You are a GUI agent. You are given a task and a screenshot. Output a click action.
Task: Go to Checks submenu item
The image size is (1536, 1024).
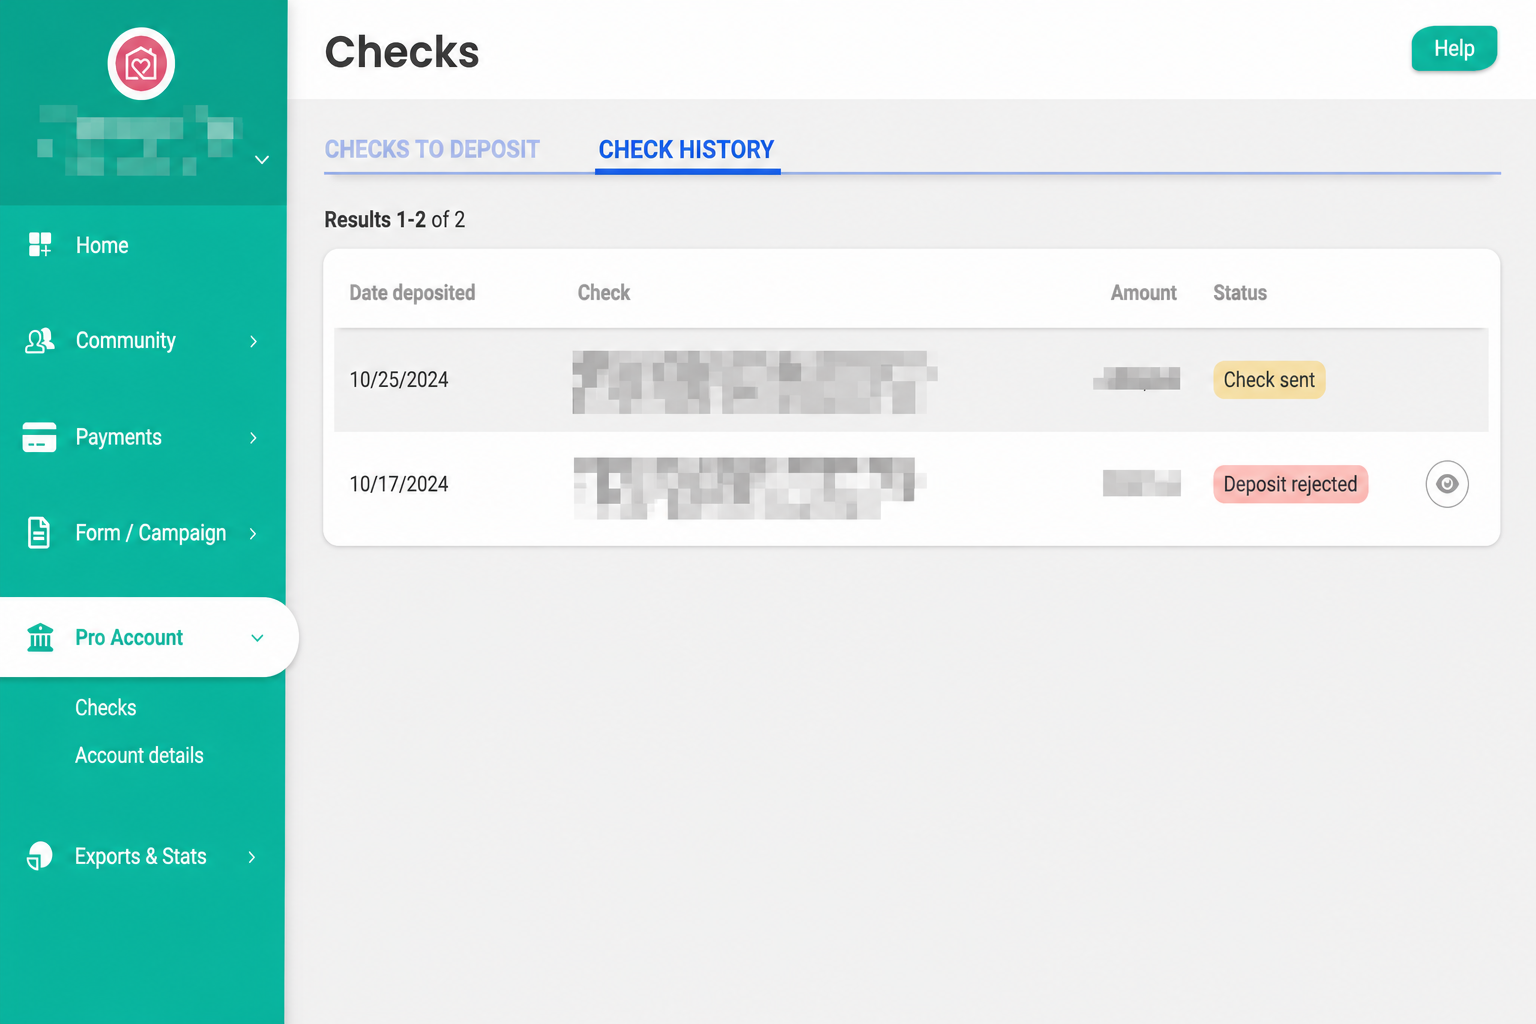click(x=106, y=707)
